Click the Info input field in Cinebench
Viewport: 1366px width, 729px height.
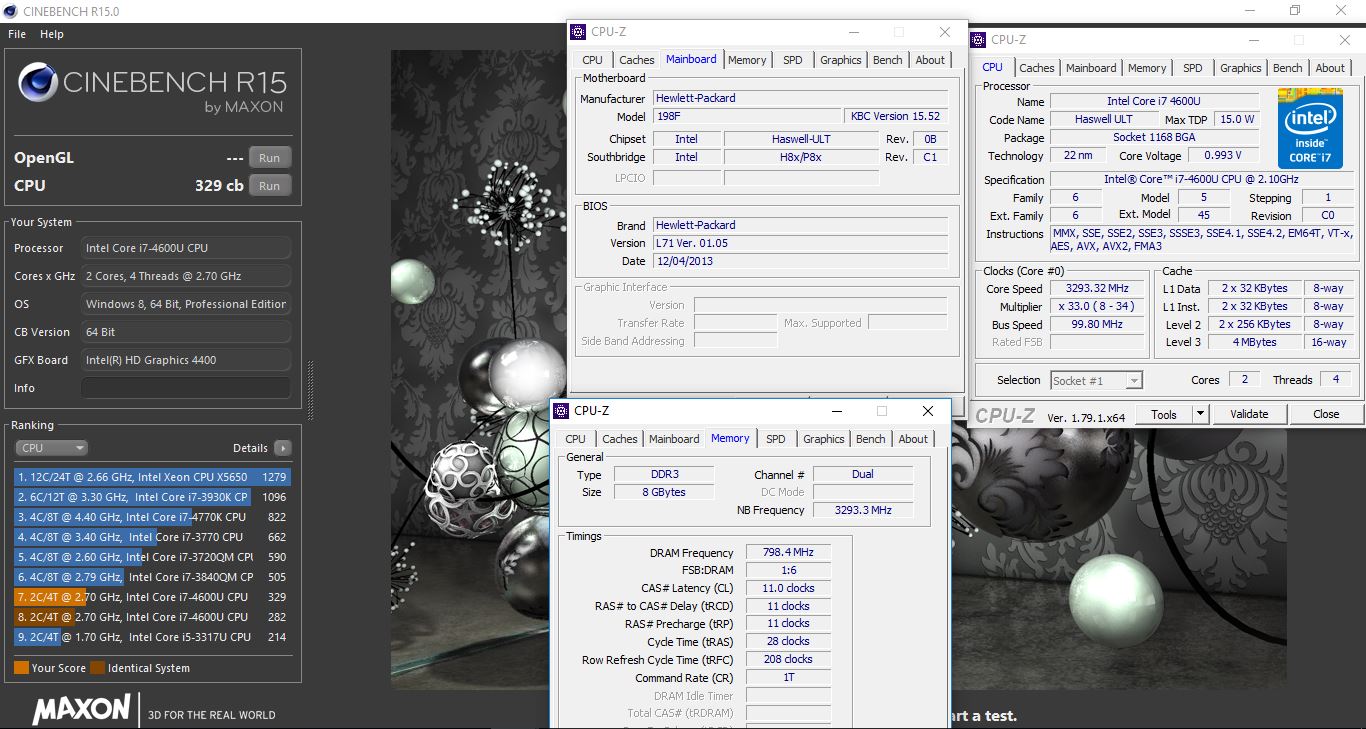186,388
